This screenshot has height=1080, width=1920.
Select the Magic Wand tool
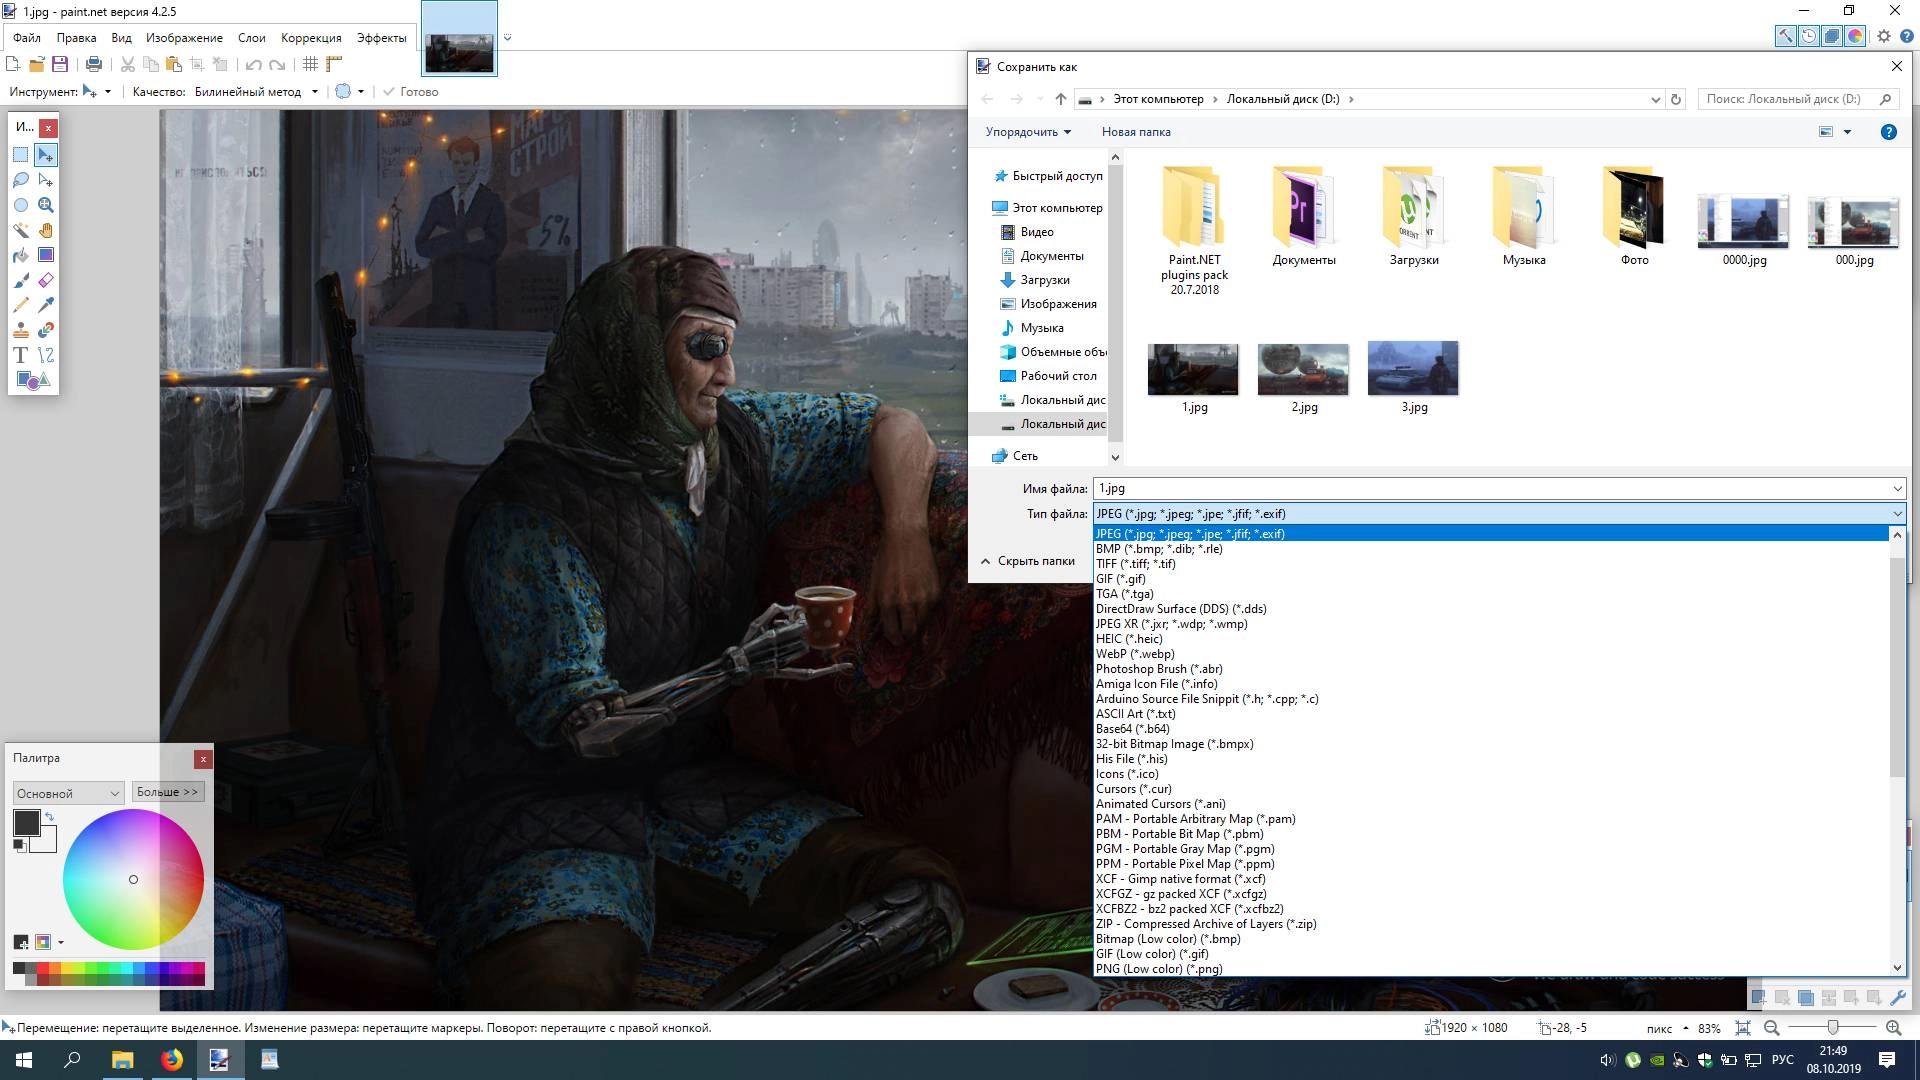[x=21, y=230]
